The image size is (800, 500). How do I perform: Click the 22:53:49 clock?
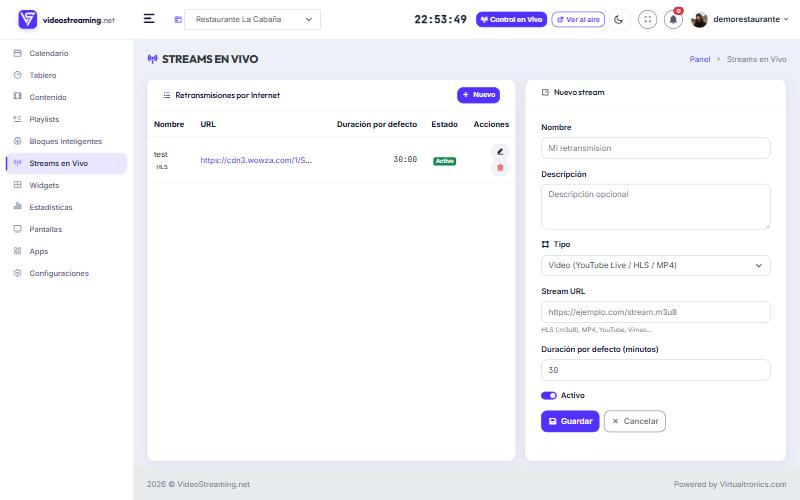[440, 19]
